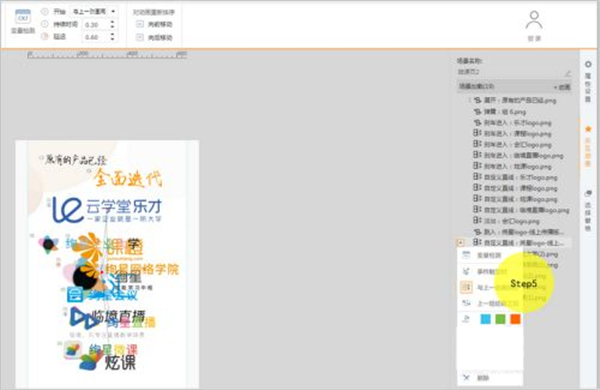The width and height of the screenshot is (600, 390).
Task: Choose 删除 delete in the context menu
Action: (x=490, y=378)
